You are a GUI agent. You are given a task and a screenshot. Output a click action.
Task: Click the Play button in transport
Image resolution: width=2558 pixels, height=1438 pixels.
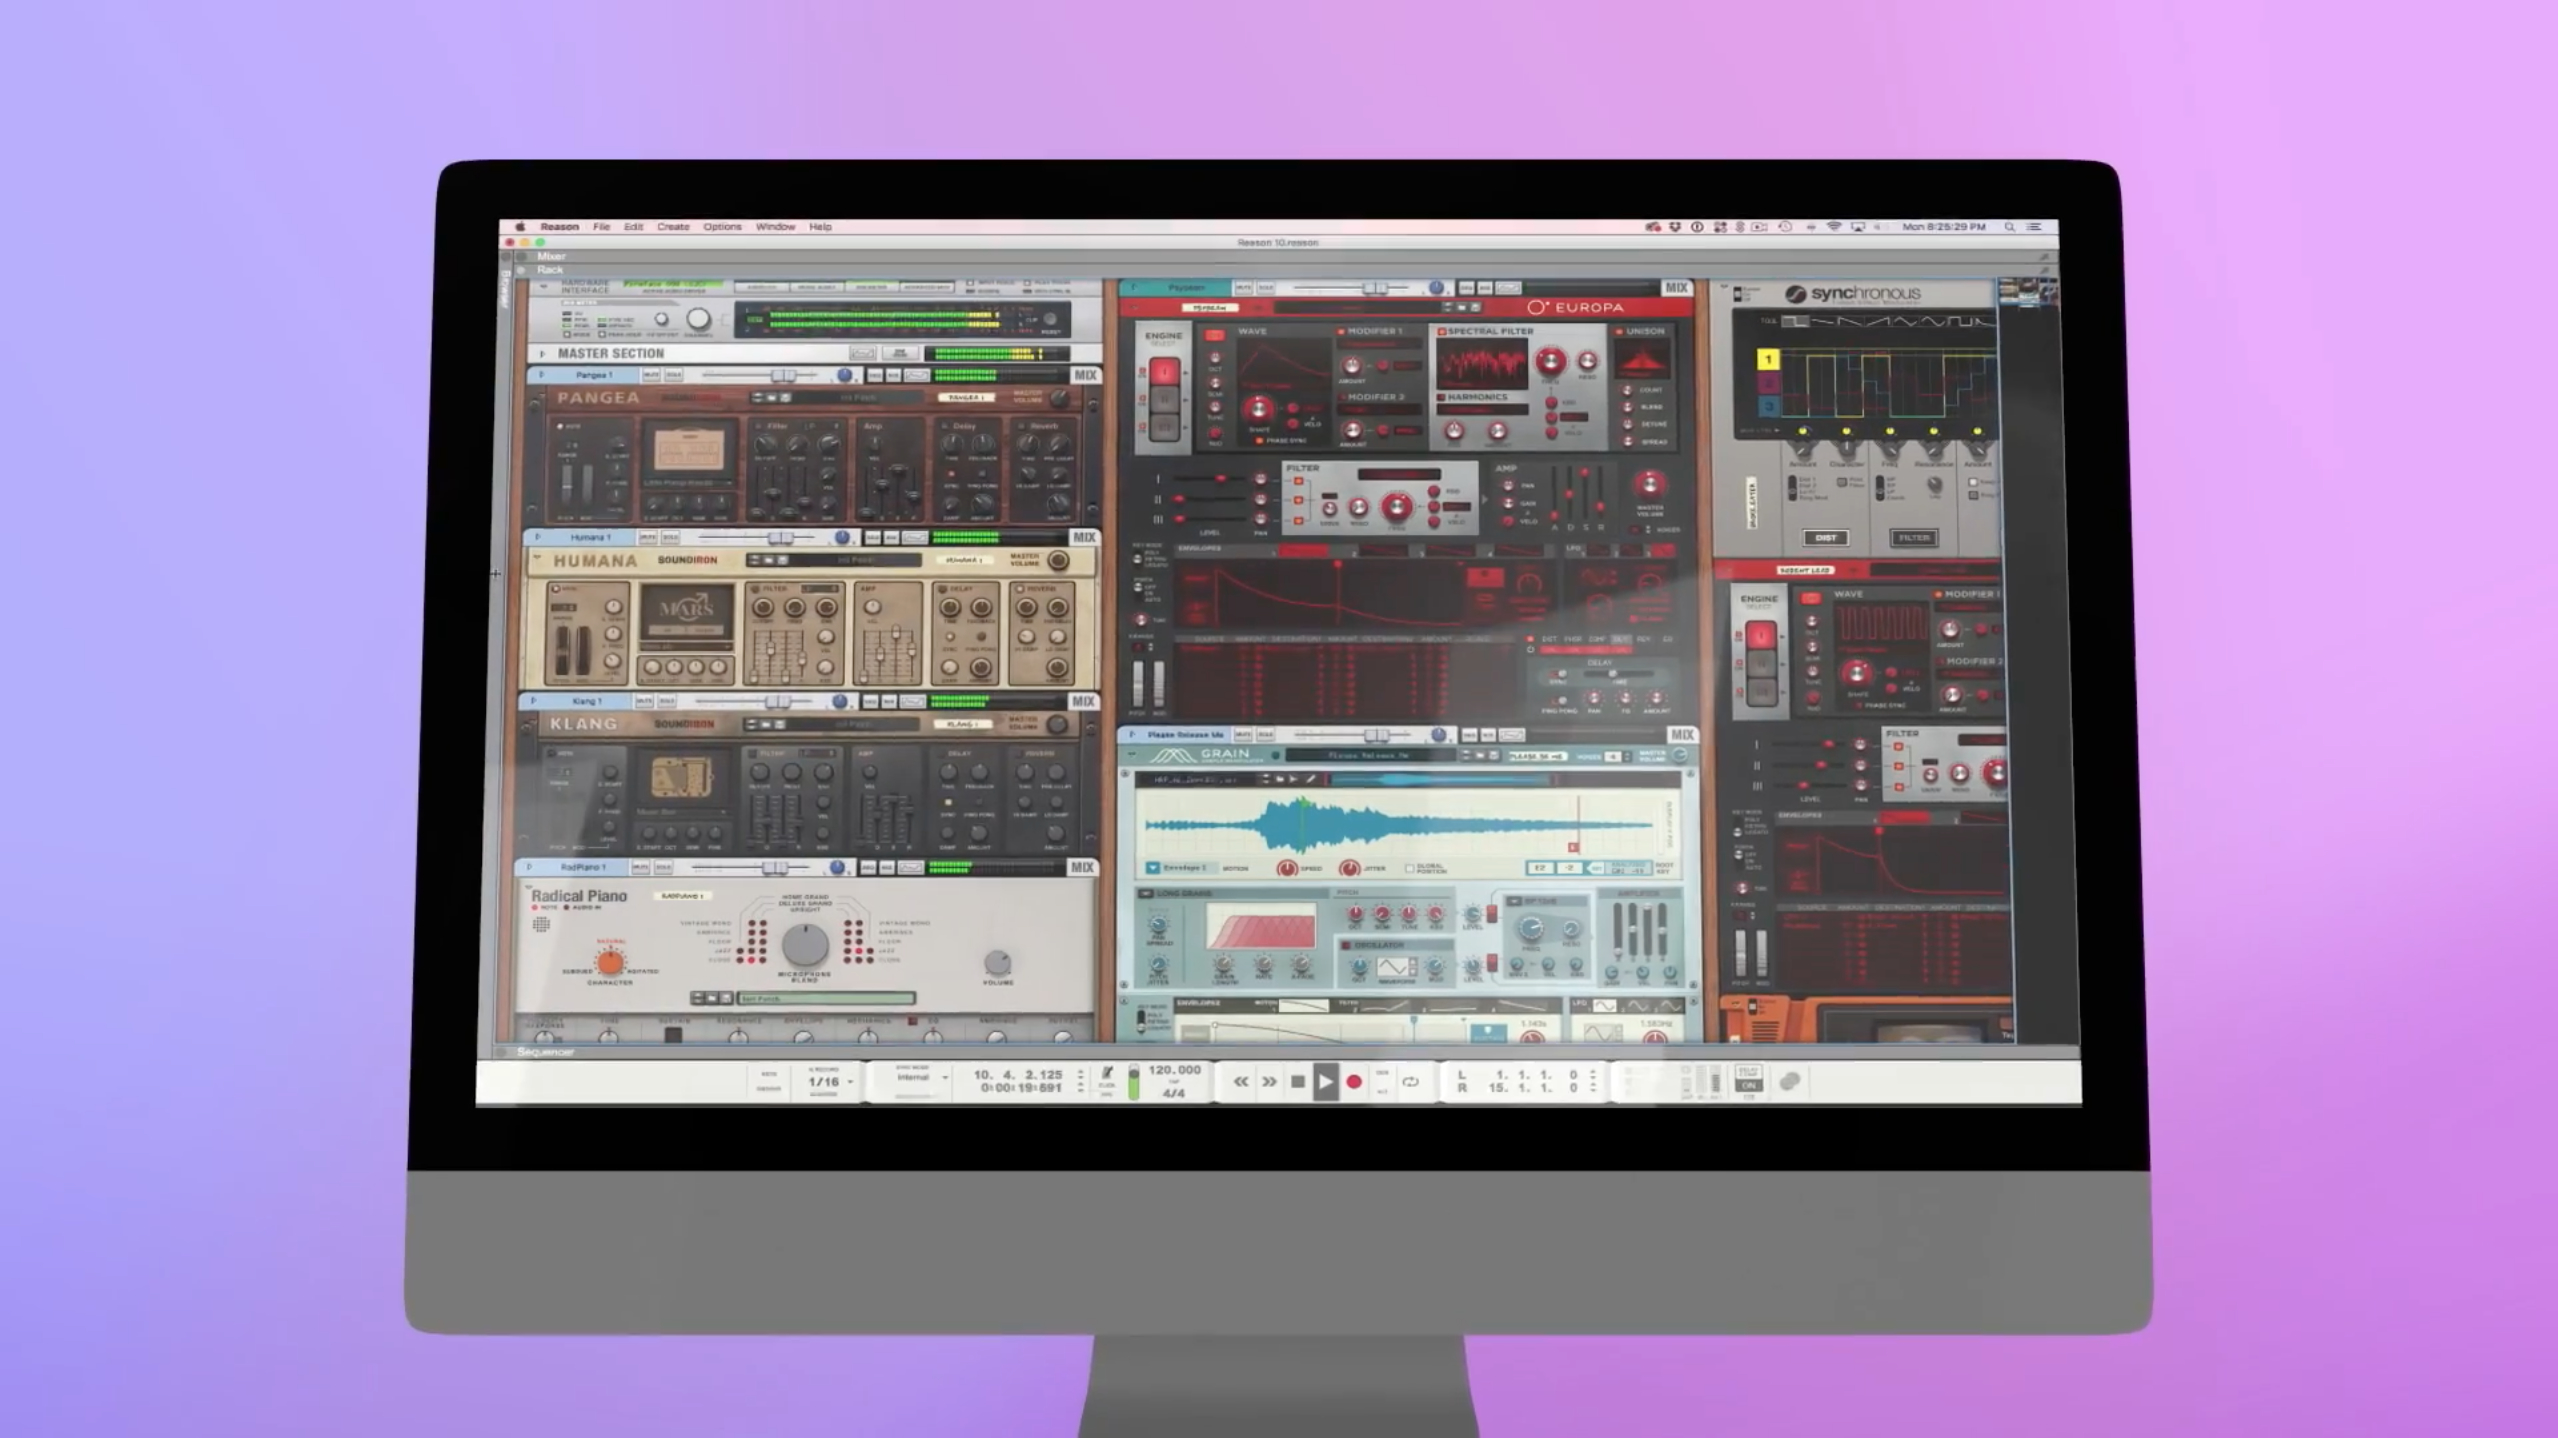pyautogui.click(x=1325, y=1081)
